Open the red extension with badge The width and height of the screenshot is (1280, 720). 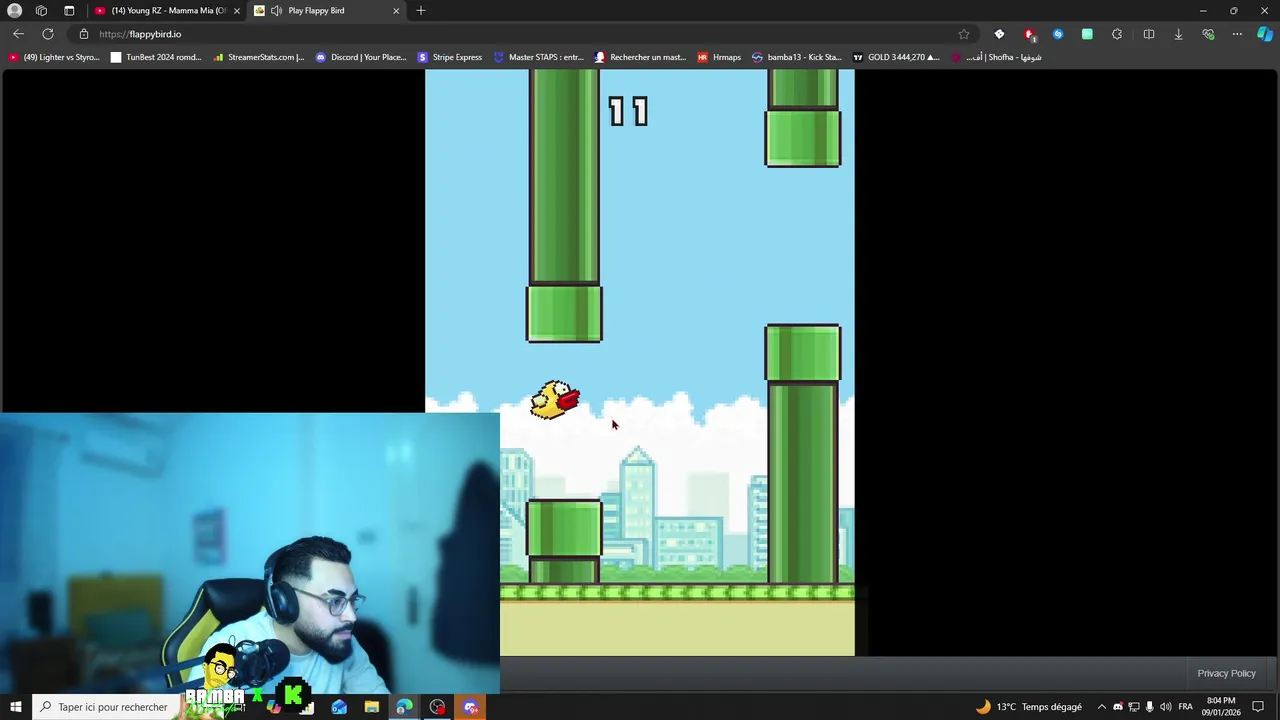(x=1029, y=34)
